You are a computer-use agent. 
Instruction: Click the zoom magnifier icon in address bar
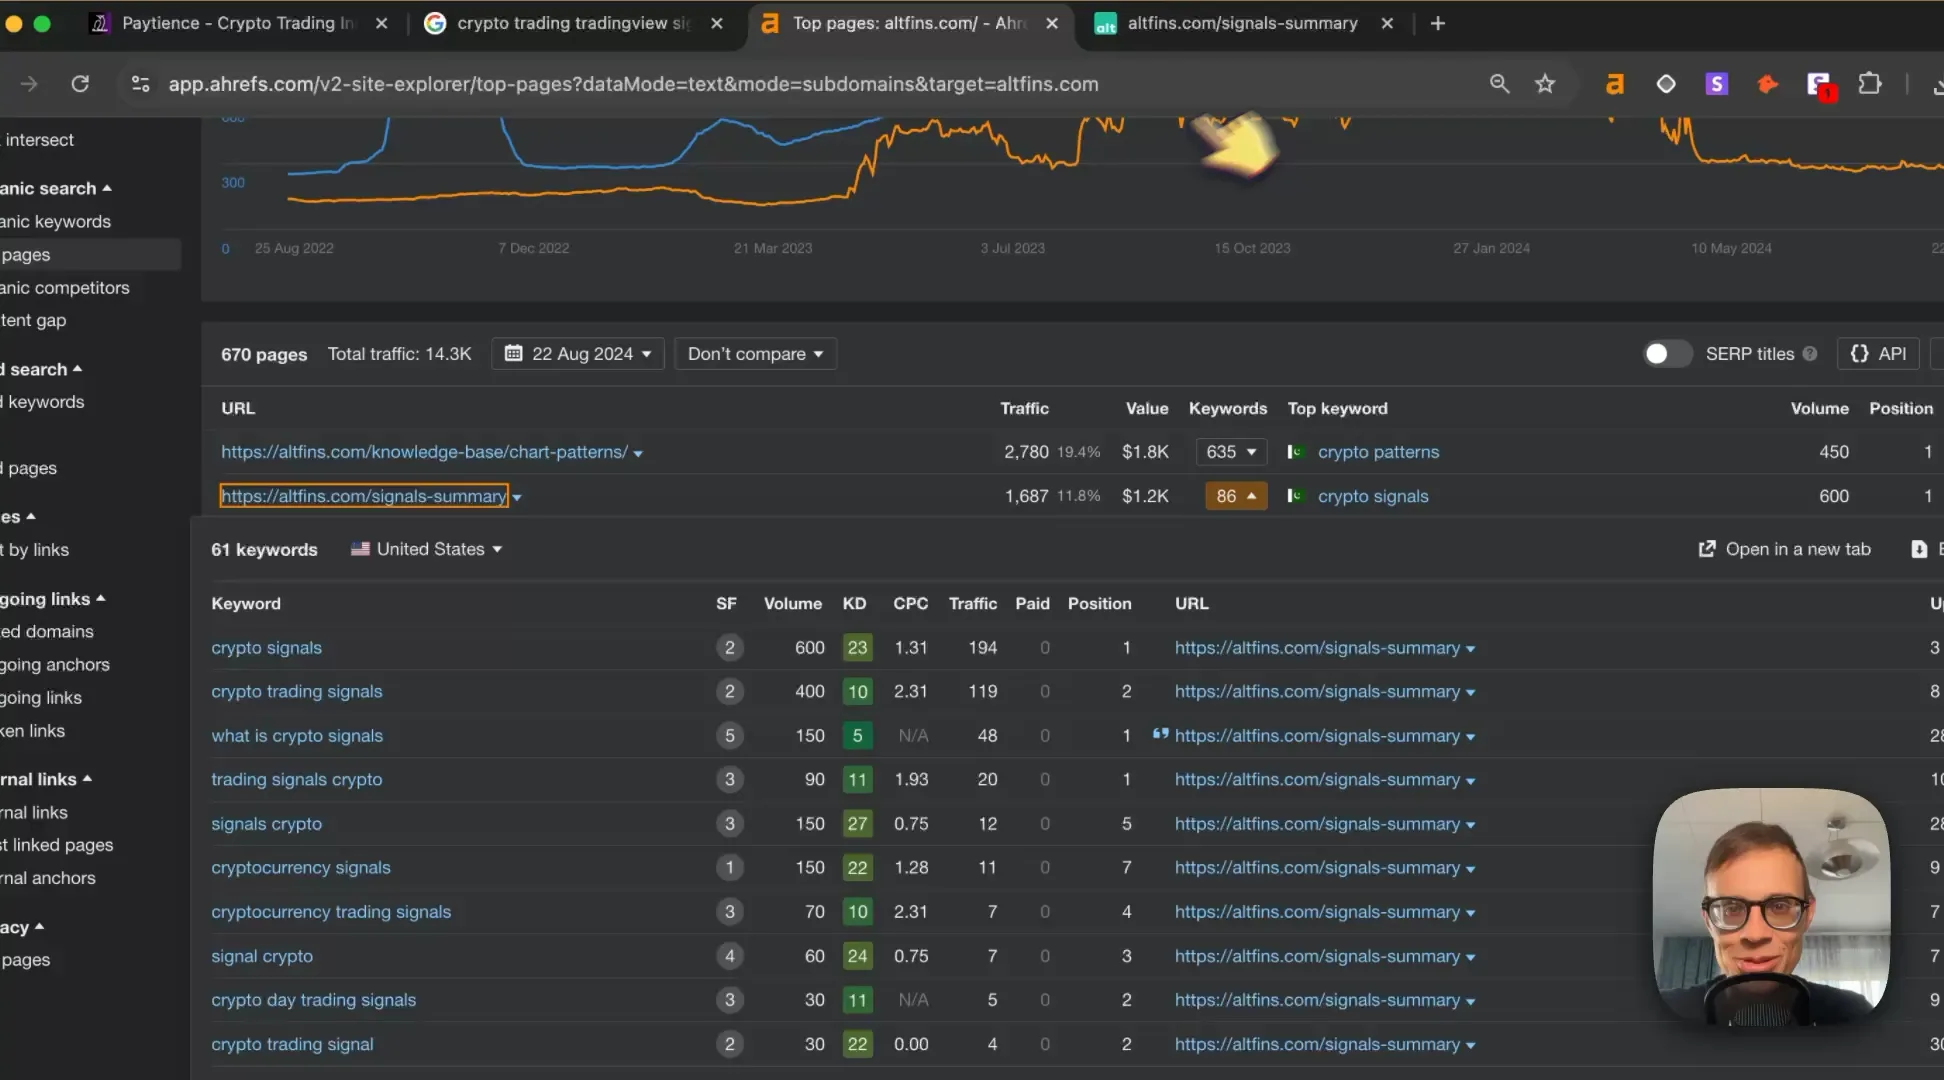(x=1499, y=84)
